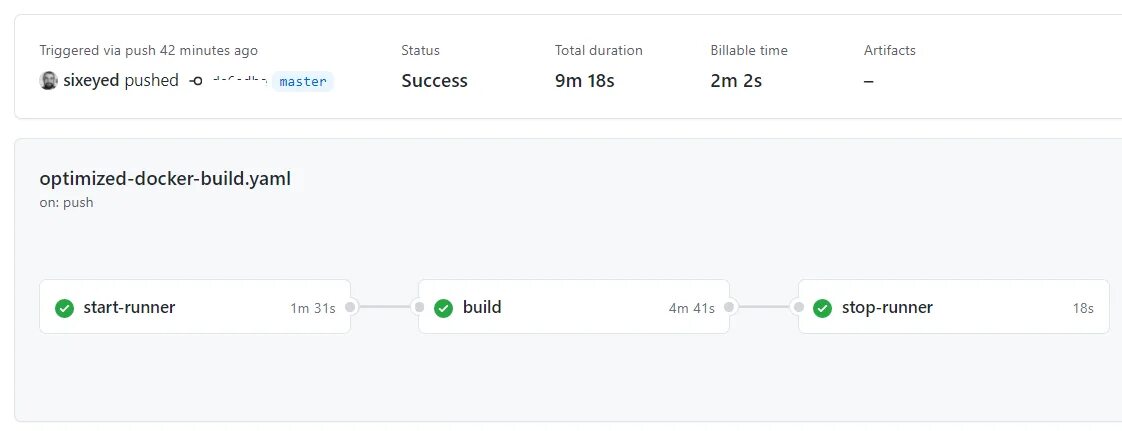Select the master branch label
Screen dimensions: 1122x431
click(303, 81)
